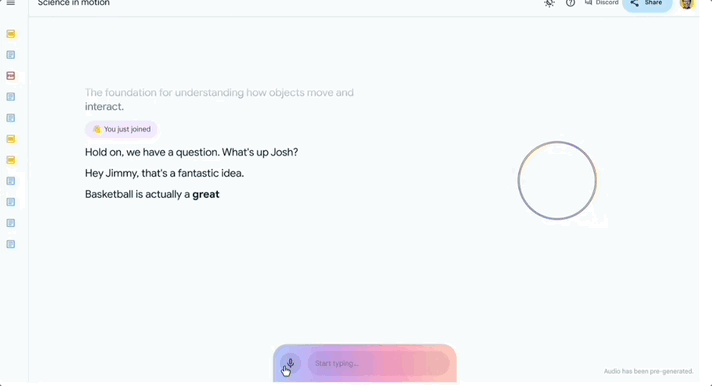712x386 pixels.
Task: Open the help question mark icon
Action: point(570,3)
